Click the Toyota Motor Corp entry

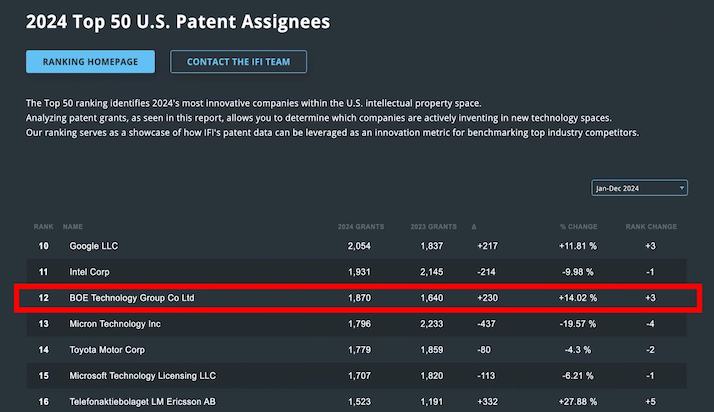(108, 350)
